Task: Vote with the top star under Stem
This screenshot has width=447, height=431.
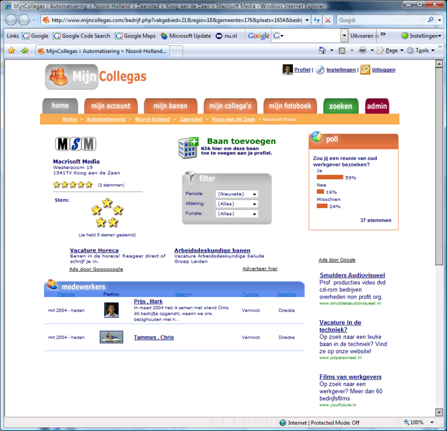Action: click(x=107, y=203)
